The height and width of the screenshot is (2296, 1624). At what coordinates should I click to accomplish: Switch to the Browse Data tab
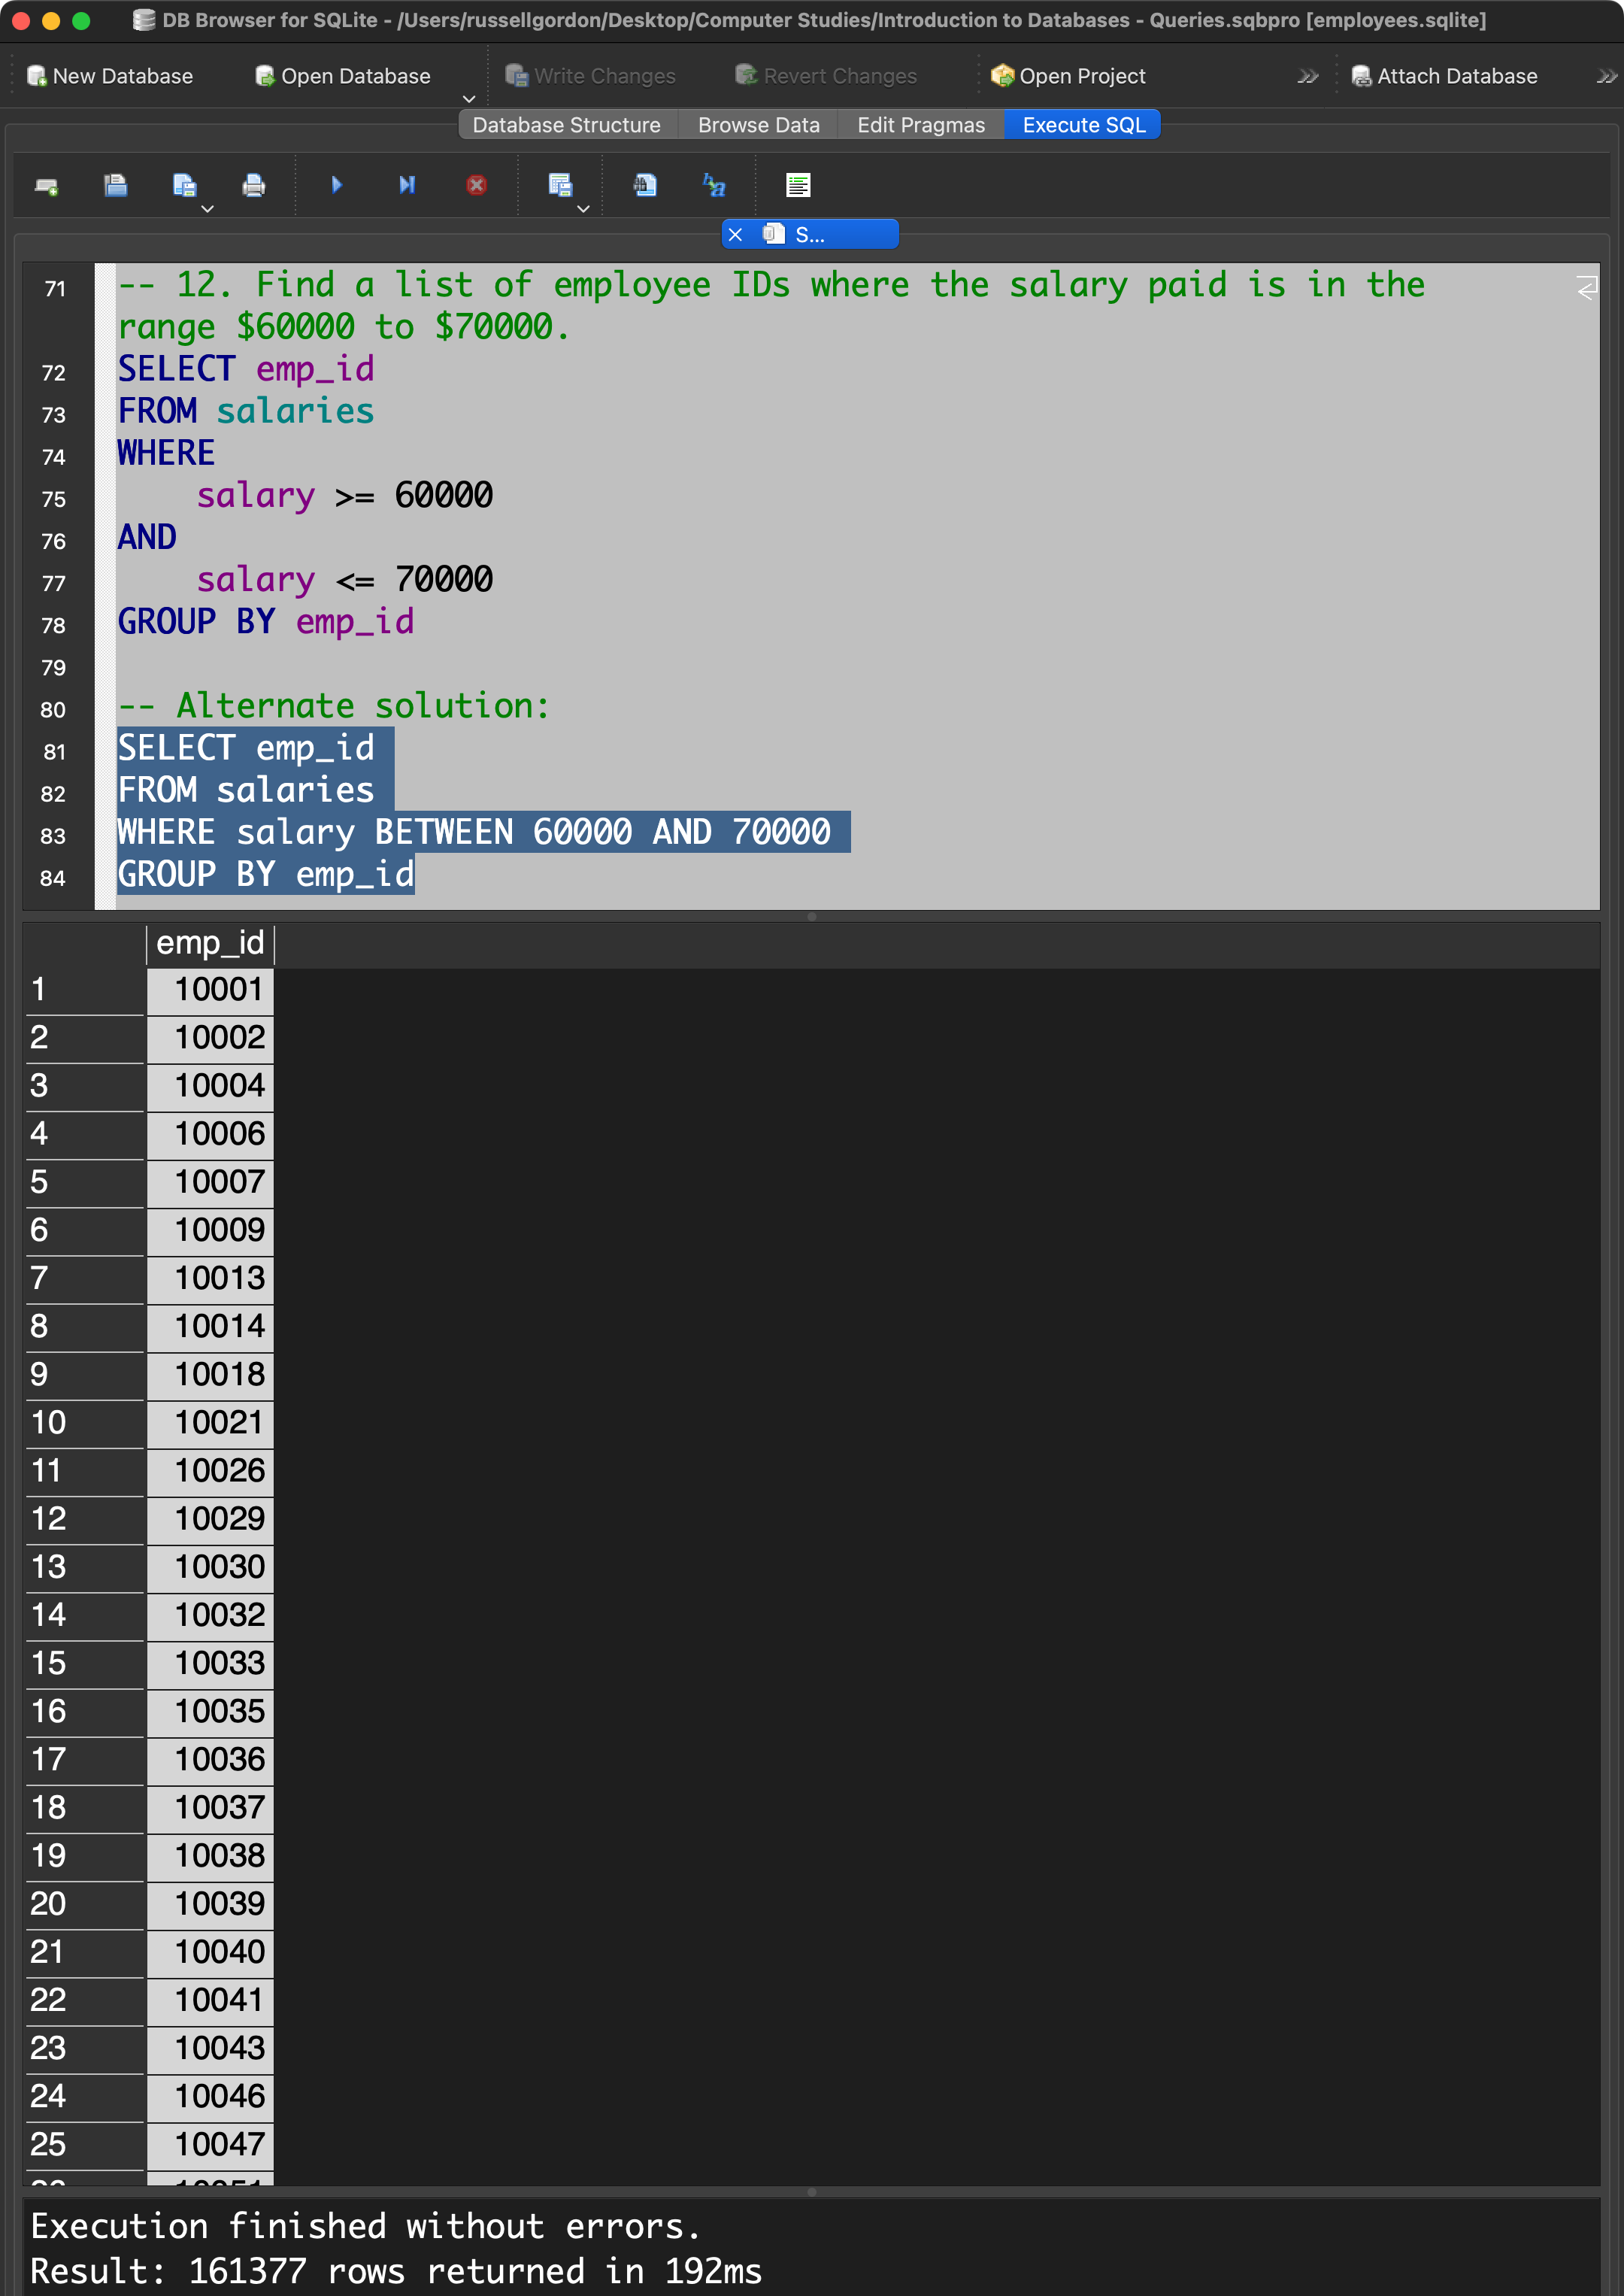(758, 125)
